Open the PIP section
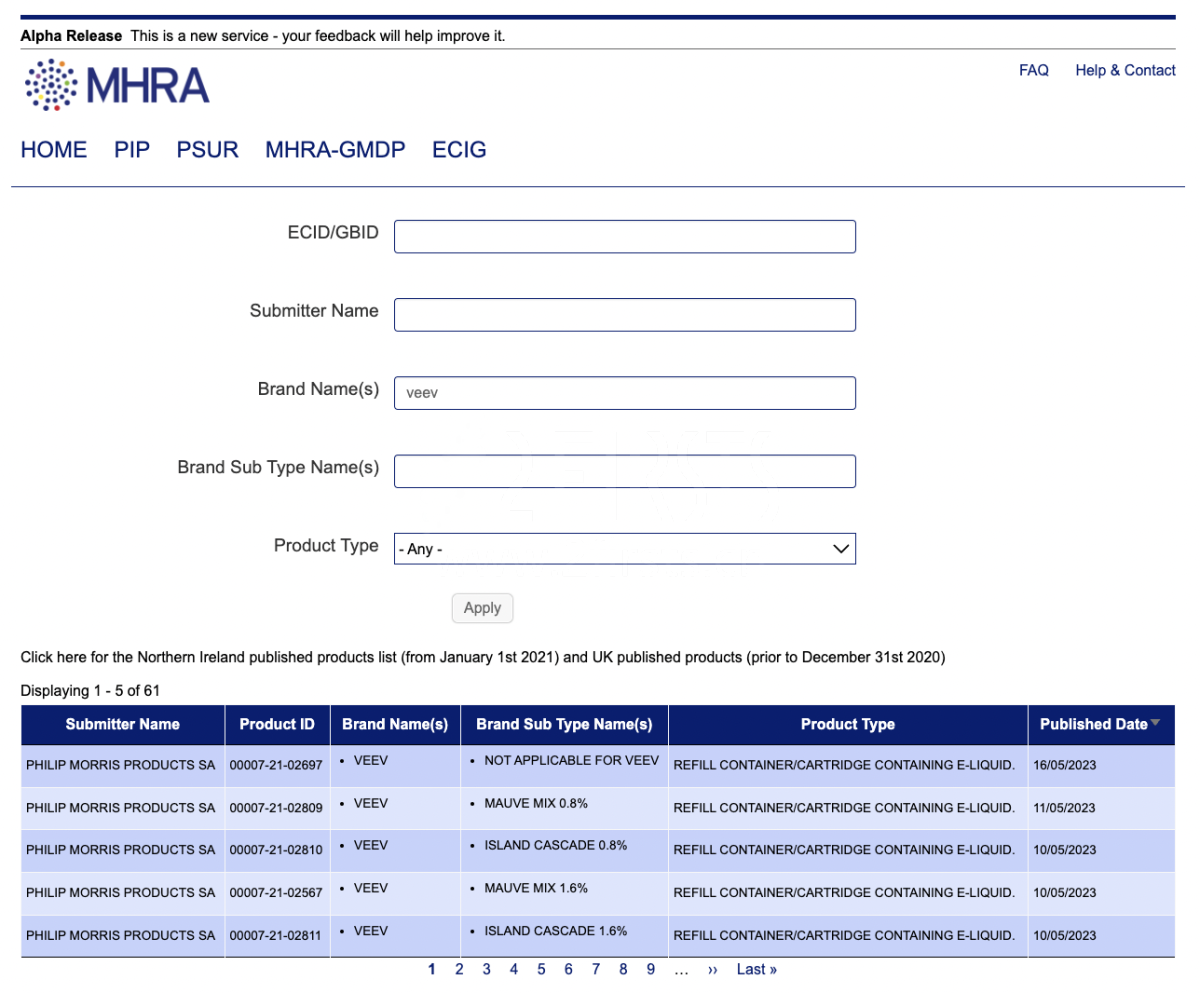Screen dimensions: 1200x993 point(132,150)
